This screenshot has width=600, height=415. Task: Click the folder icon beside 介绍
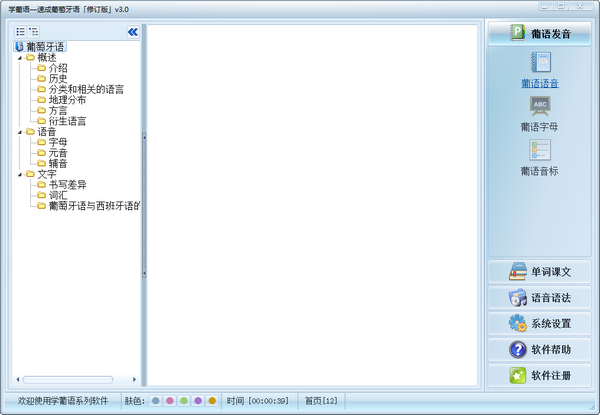tap(41, 68)
